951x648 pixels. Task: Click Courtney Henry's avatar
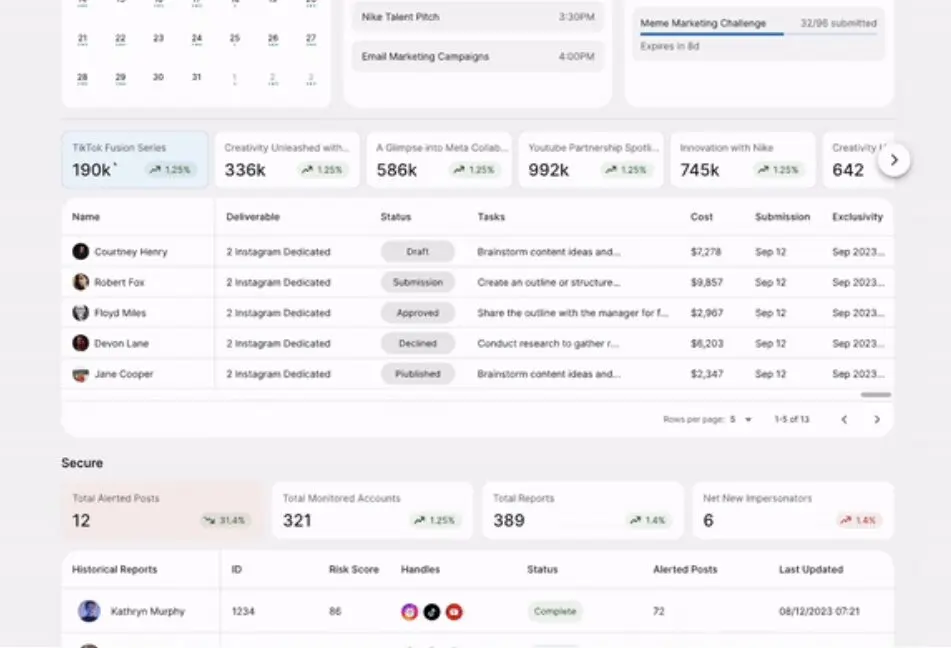(81, 252)
